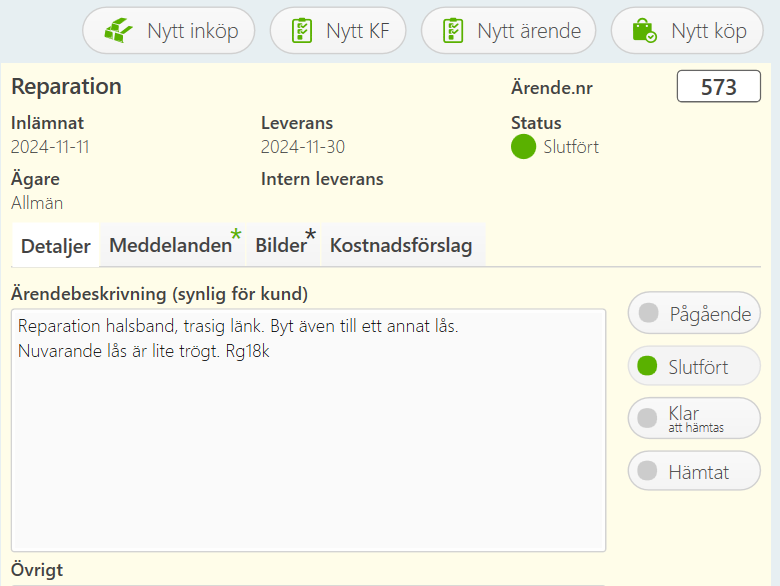Start a new case with Nytt ärende
The width and height of the screenshot is (780, 586).
(508, 30)
